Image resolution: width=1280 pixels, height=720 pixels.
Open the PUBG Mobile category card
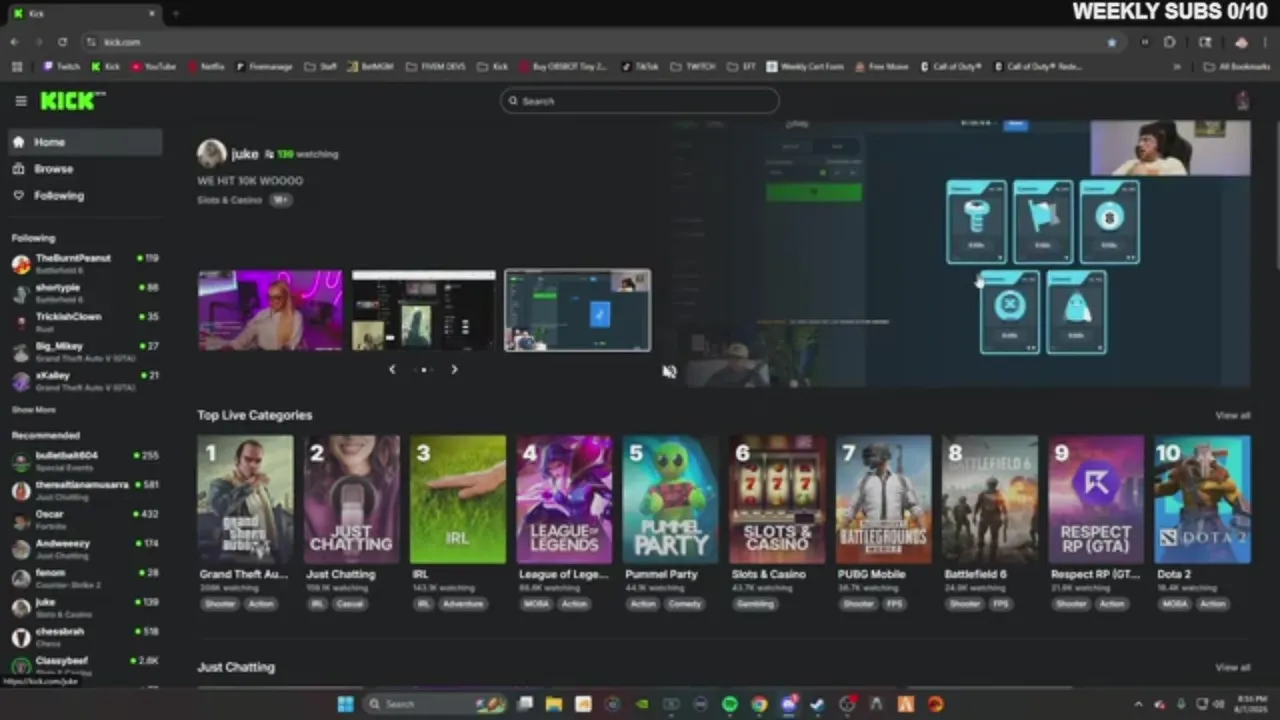[884, 500]
